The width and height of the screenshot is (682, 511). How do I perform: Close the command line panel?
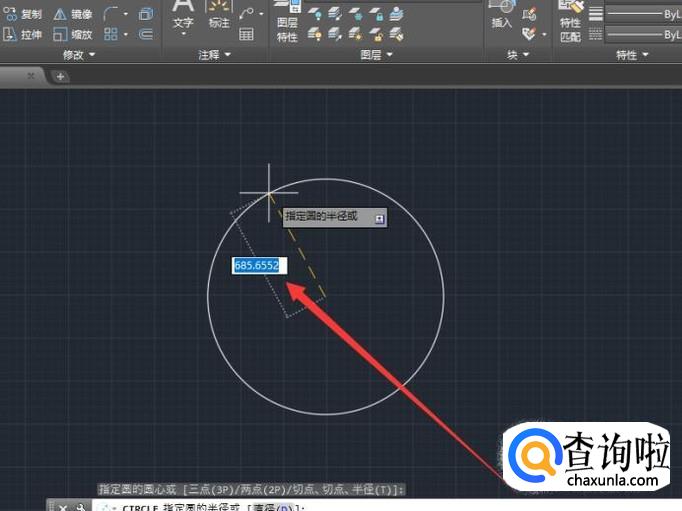(63, 507)
